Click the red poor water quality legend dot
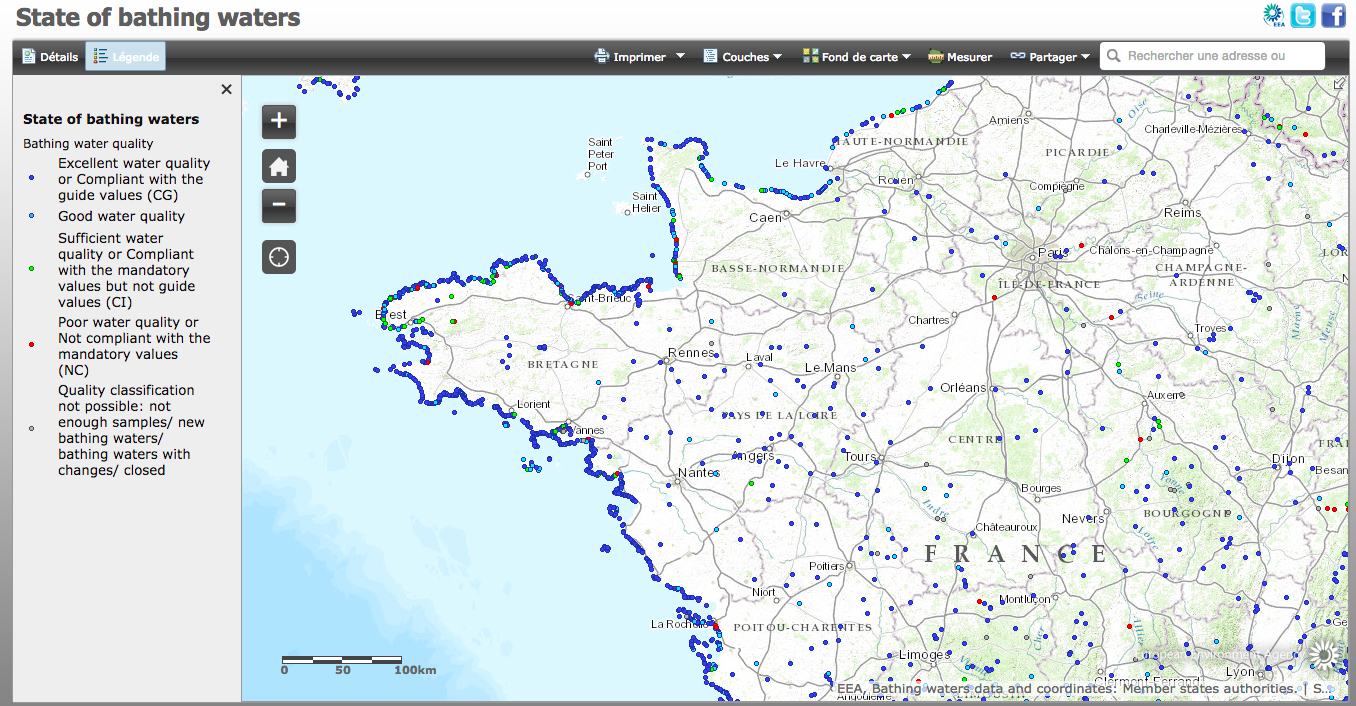 coord(32,345)
